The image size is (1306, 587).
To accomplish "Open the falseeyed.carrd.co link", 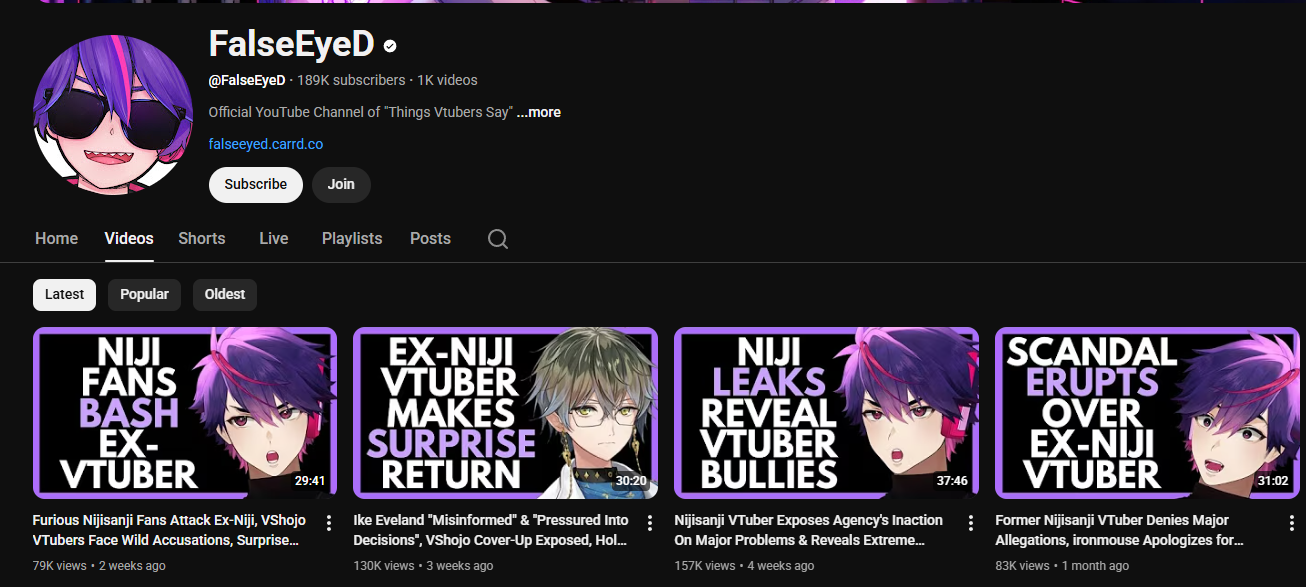I will [266, 144].
